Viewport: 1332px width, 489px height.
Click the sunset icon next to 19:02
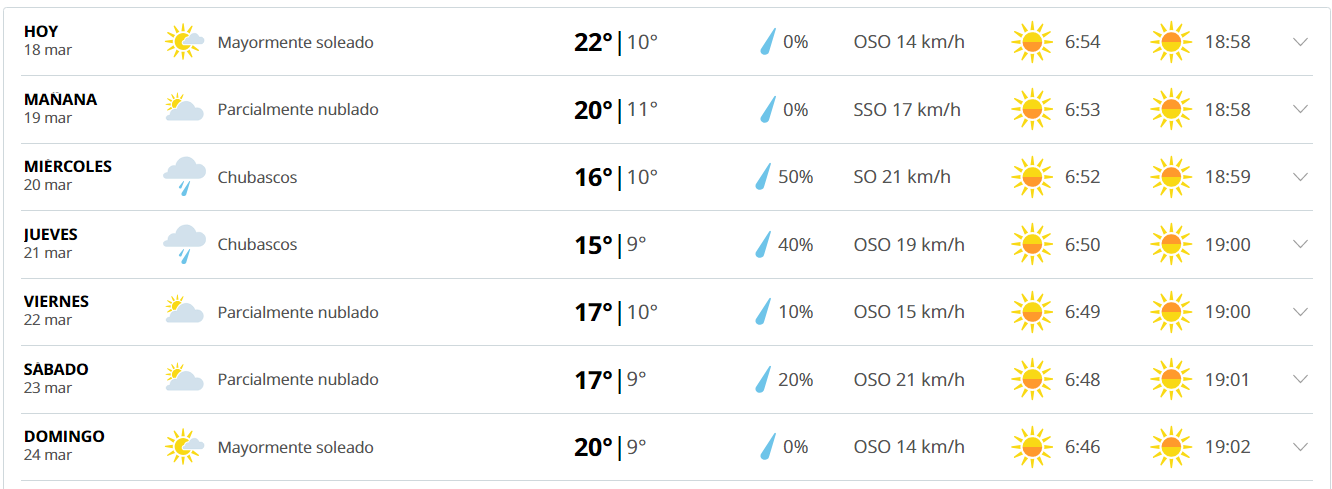coord(1171,447)
